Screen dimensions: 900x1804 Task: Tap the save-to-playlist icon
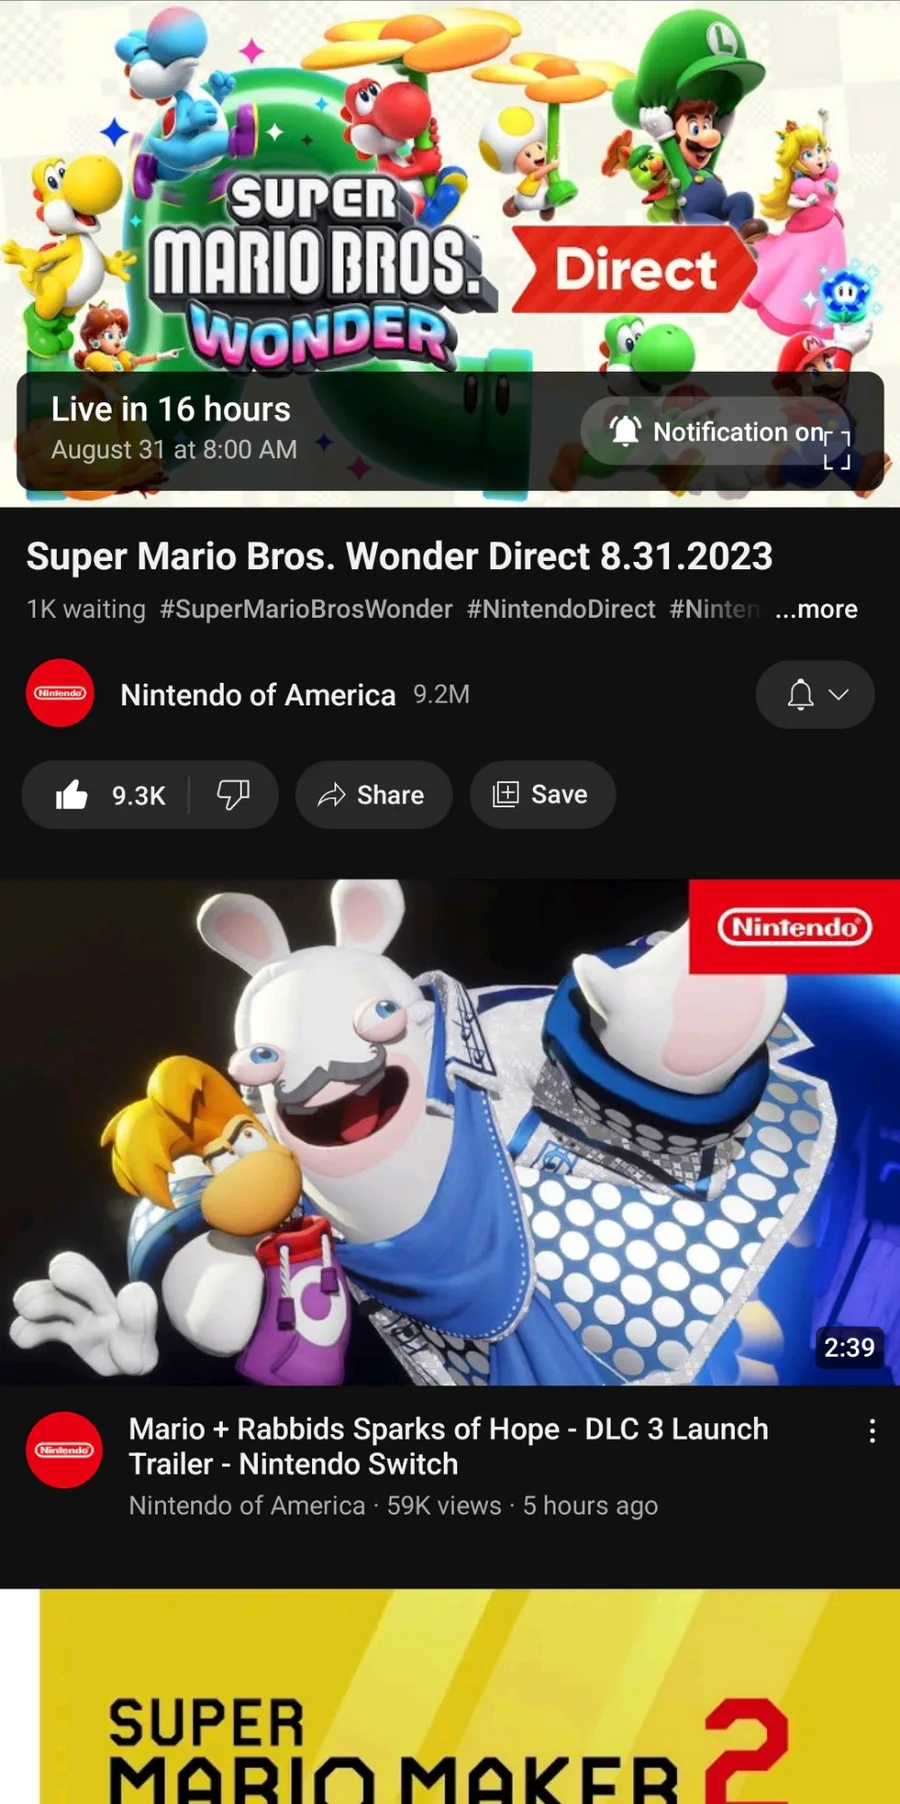click(x=506, y=795)
